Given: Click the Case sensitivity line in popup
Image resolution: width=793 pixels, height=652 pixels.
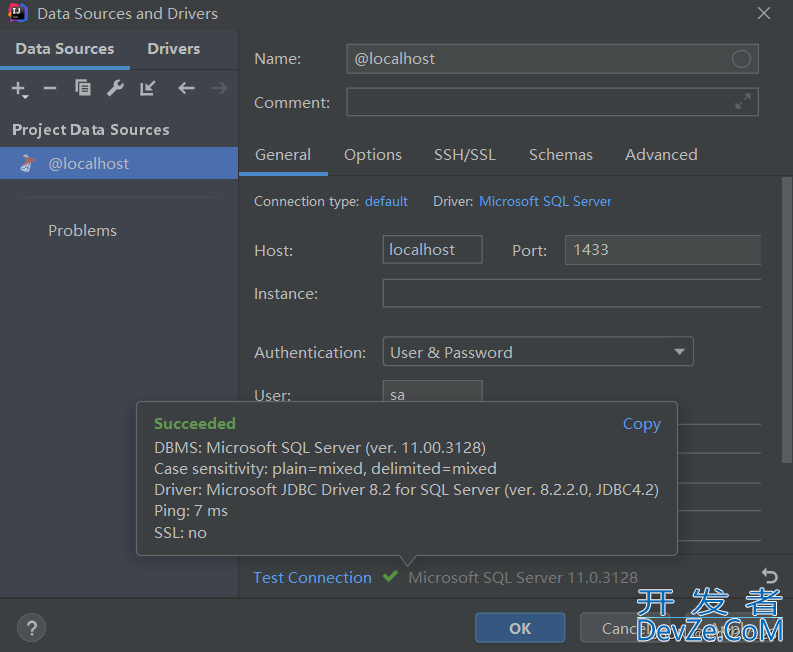Looking at the screenshot, I should pyautogui.click(x=325, y=469).
